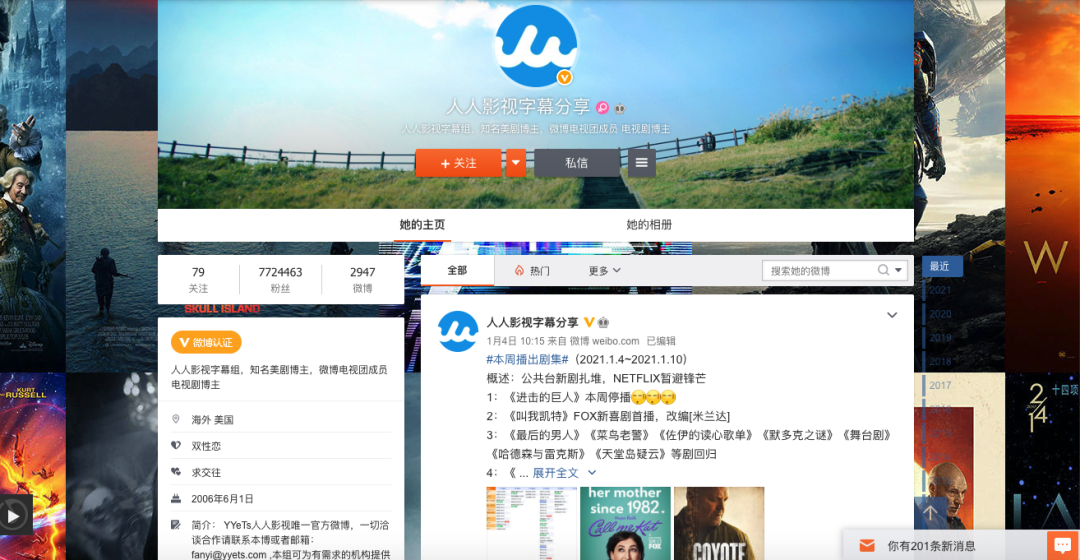Viewport: 1080px width, 560px height.
Task: Open the Coyote poster thumbnail
Action: tap(719, 523)
